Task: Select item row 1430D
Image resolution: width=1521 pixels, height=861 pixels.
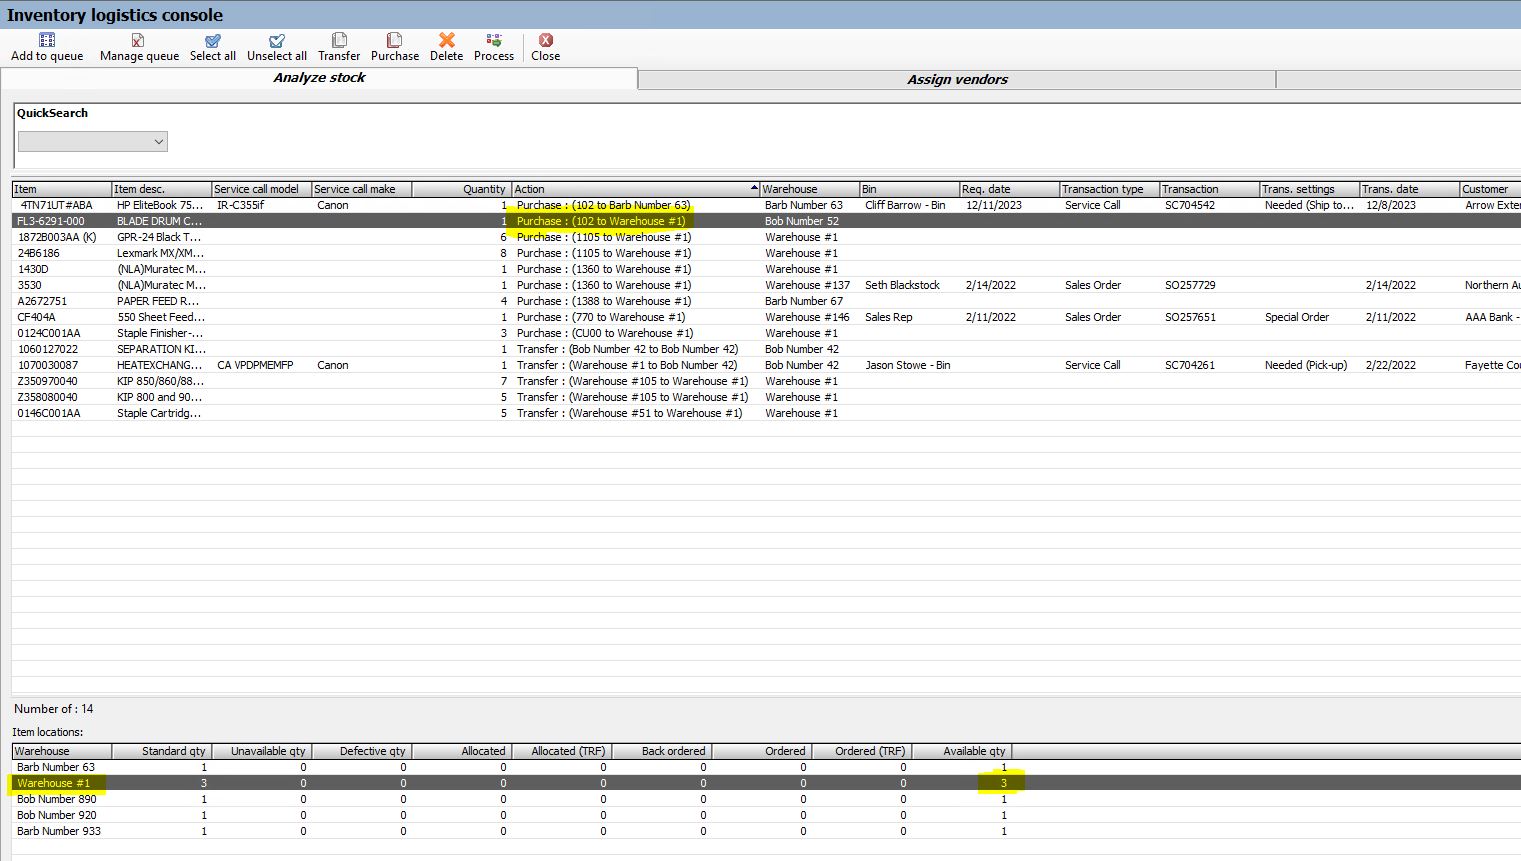Action: point(766,269)
